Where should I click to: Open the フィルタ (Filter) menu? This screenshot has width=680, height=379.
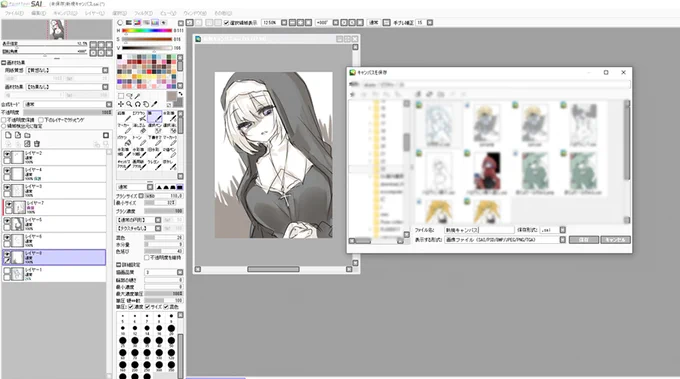point(143,13)
